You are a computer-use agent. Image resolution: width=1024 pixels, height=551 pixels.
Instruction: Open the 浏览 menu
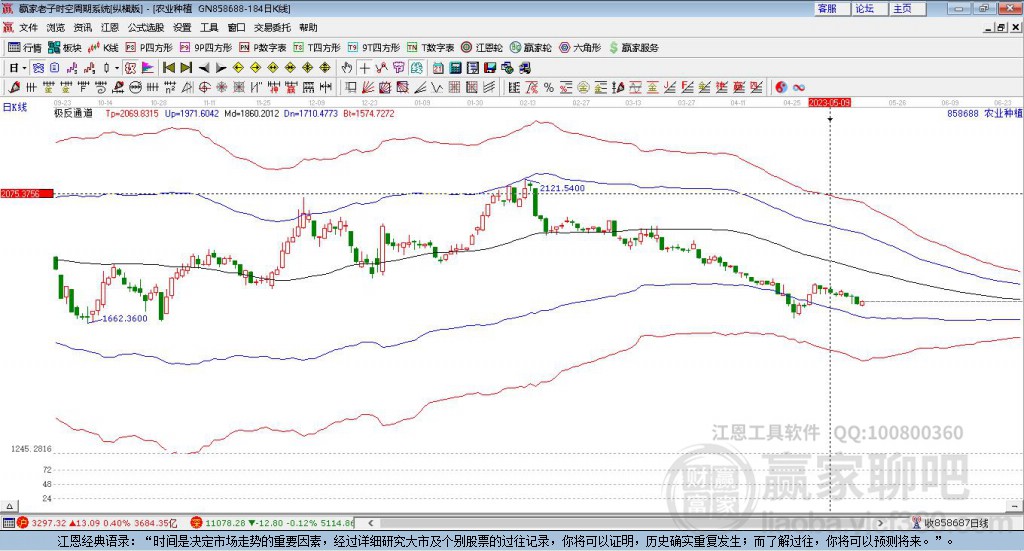coord(56,27)
